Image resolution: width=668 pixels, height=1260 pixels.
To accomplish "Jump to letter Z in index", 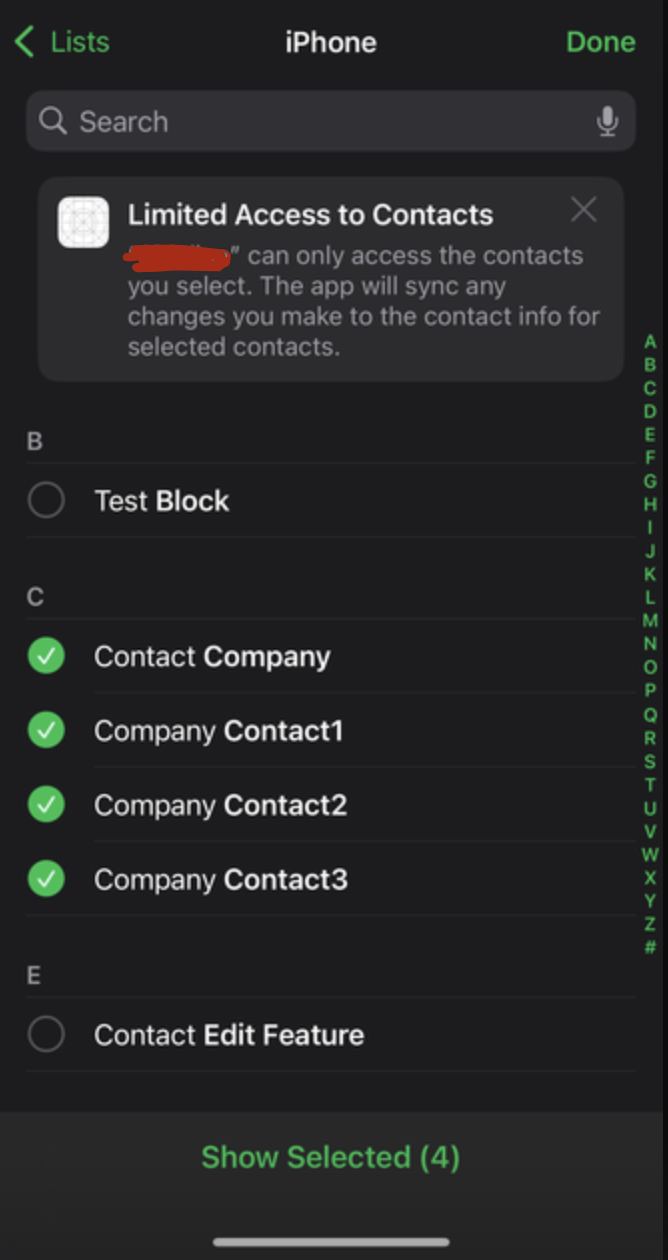I will point(650,924).
